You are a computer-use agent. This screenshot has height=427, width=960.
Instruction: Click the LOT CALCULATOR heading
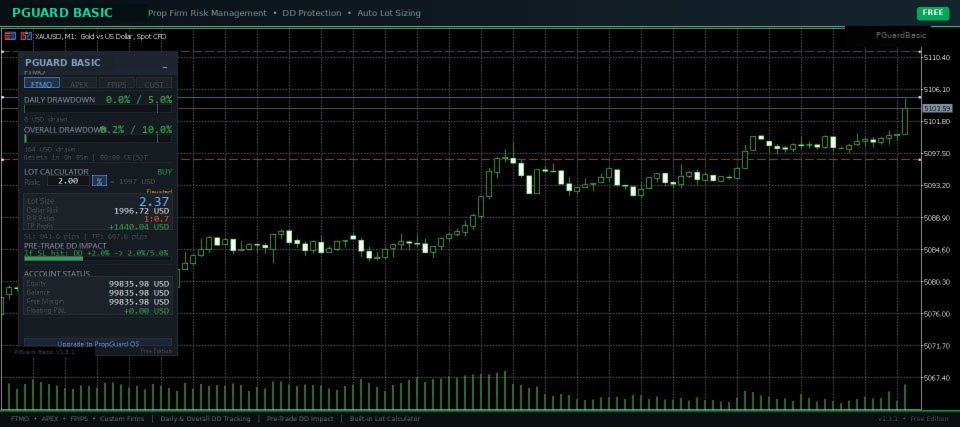click(x=56, y=172)
